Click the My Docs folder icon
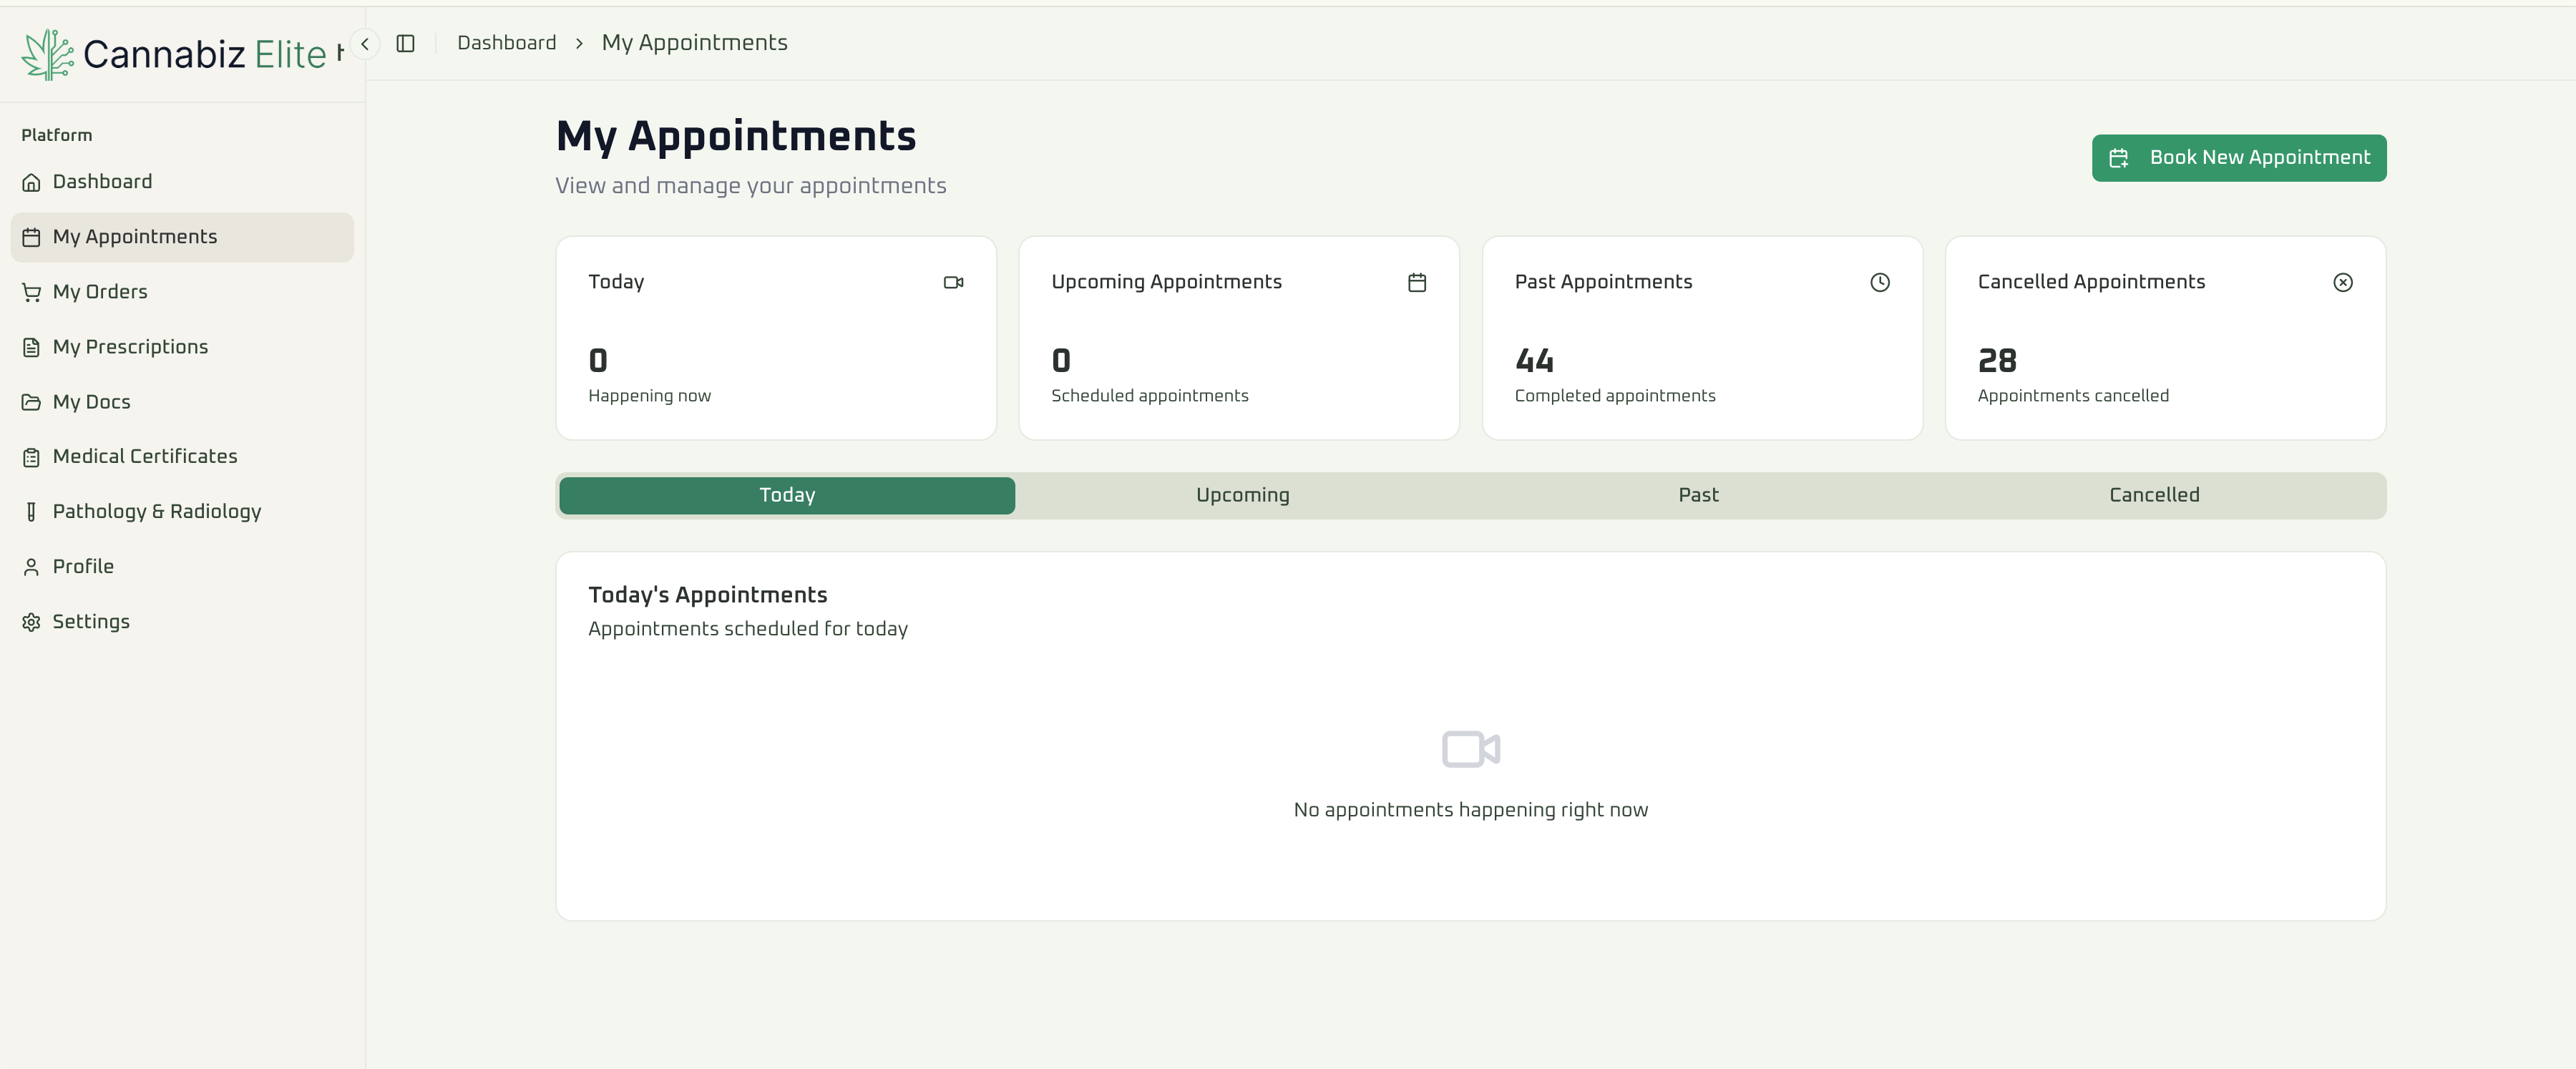This screenshot has width=2576, height=1069. pos(32,401)
